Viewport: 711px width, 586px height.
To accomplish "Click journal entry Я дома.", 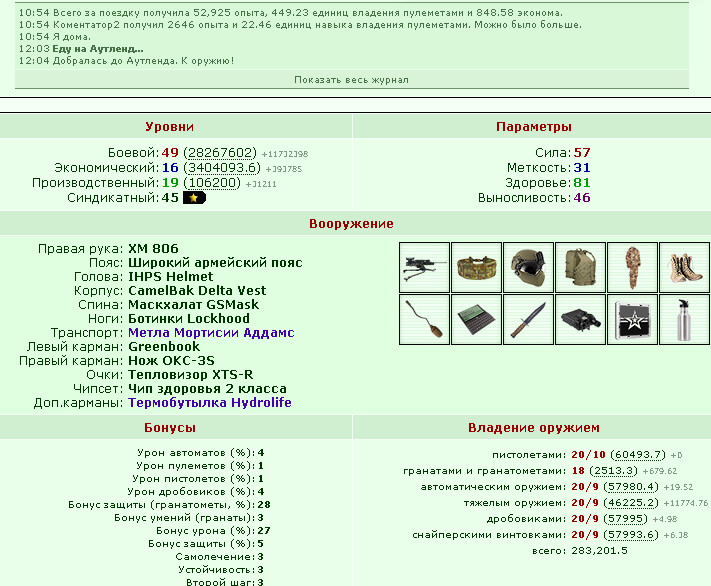I will click(72, 37).
